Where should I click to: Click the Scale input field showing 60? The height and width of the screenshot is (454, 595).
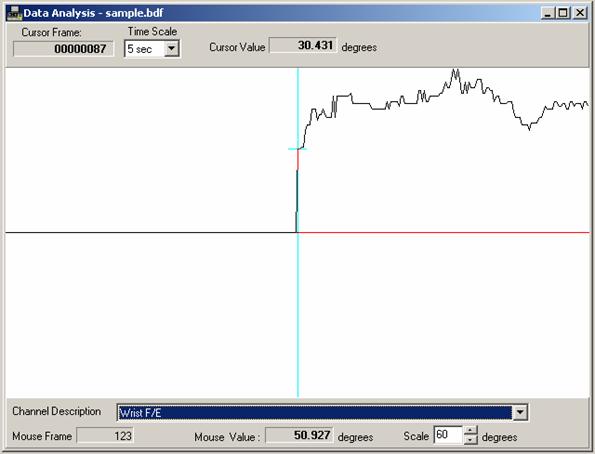click(x=448, y=435)
